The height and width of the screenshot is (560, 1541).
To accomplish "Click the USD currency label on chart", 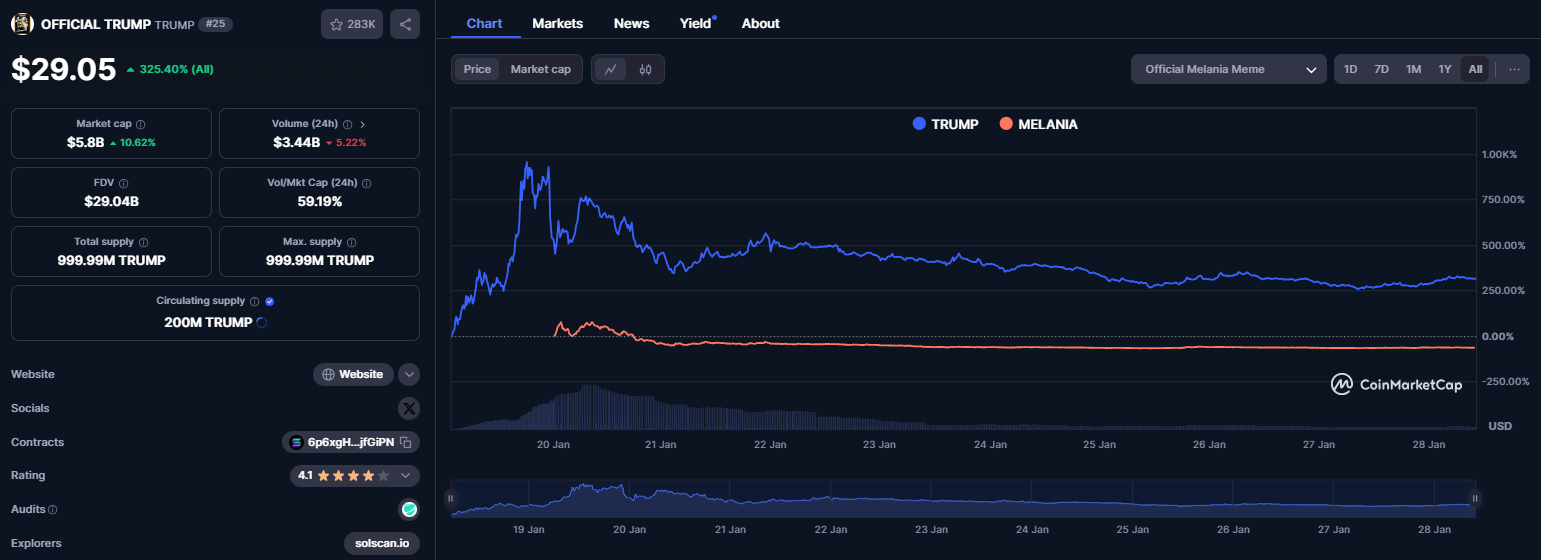I will (x=1499, y=426).
